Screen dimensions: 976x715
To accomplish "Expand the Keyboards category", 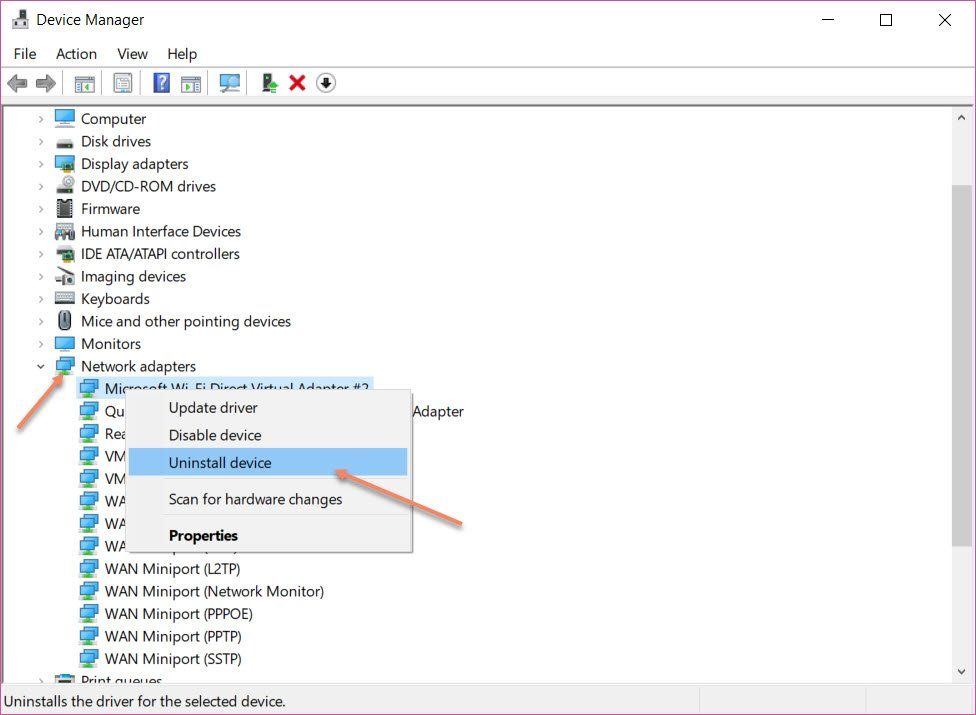I will [x=41, y=299].
